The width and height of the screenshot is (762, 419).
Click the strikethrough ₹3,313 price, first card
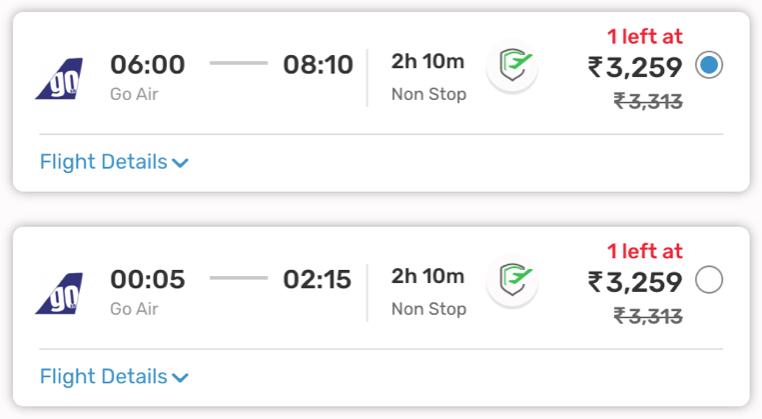(x=648, y=101)
